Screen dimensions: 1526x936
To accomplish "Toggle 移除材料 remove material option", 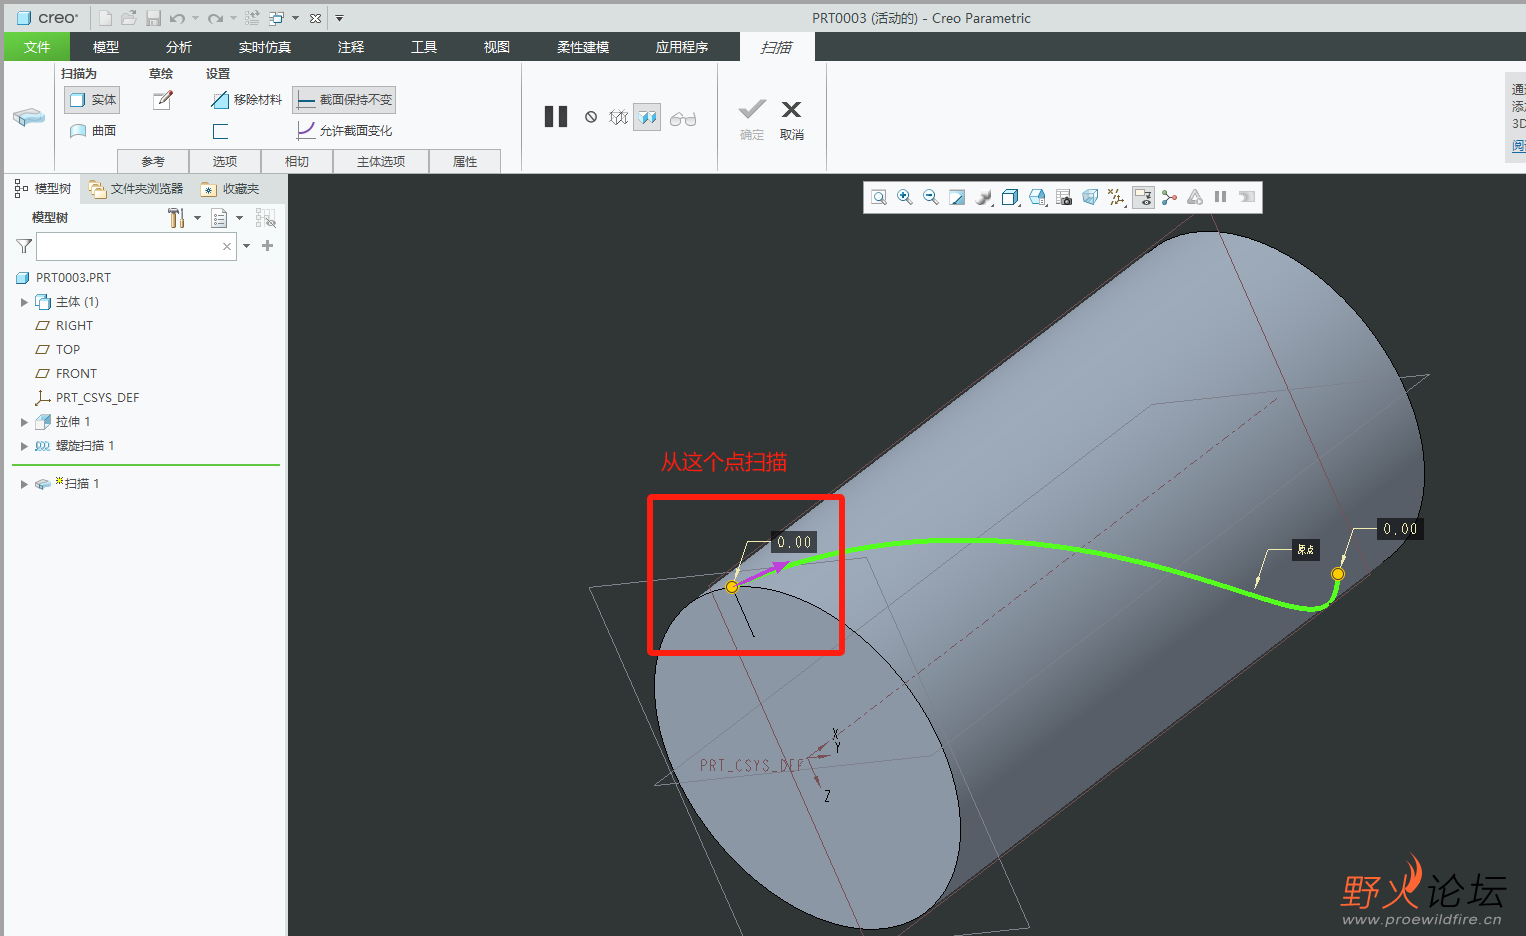I will pos(246,100).
